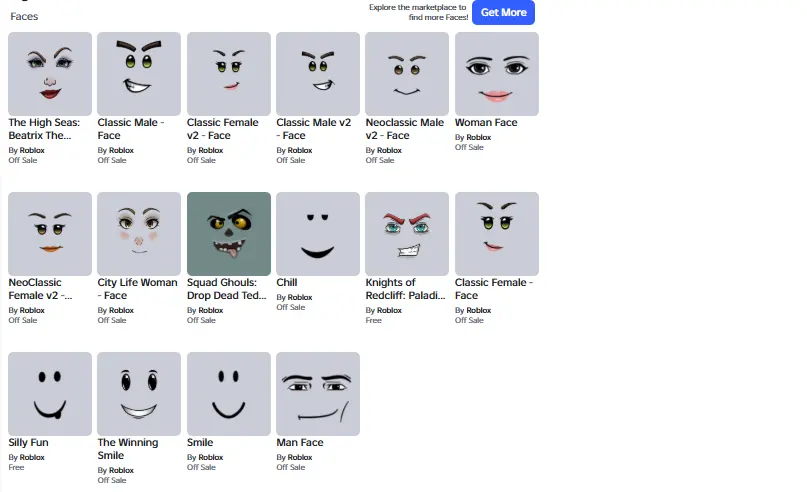Click Roblox creator under The Winning Smile
Viewport: 807px width, 492px height.
pyautogui.click(x=121, y=470)
